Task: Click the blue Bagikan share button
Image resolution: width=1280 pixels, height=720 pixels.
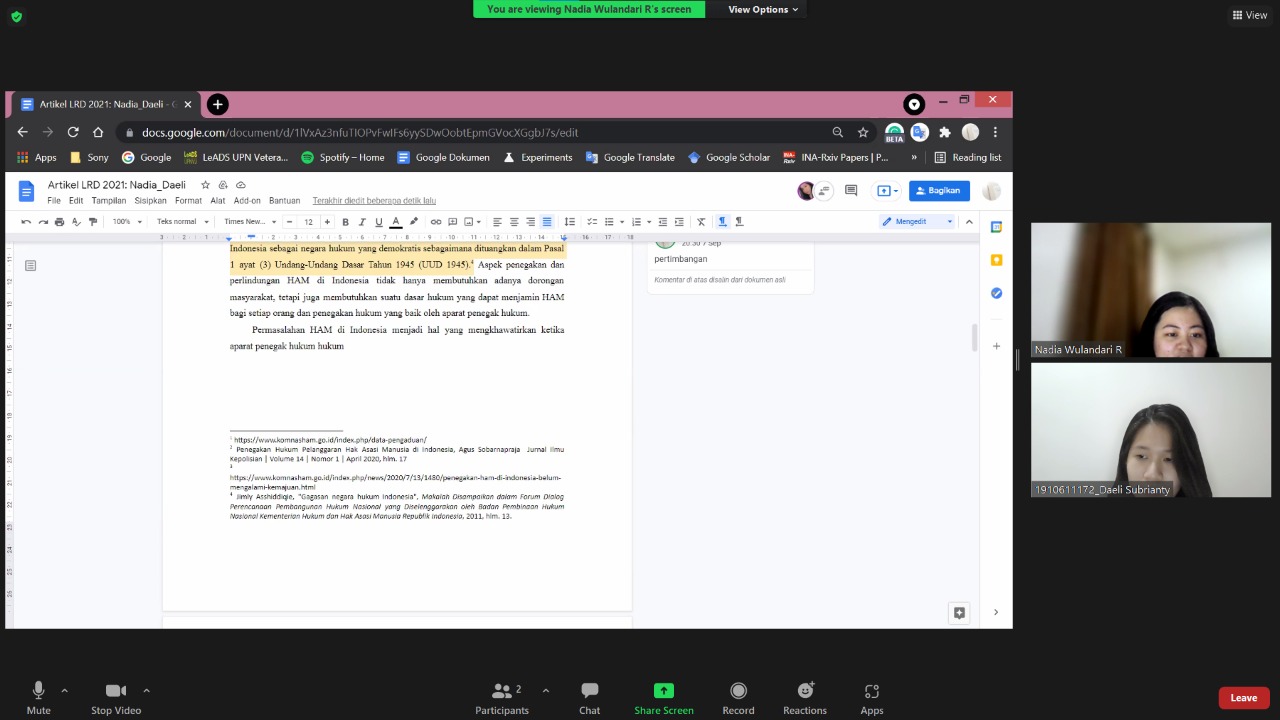Action: (938, 191)
